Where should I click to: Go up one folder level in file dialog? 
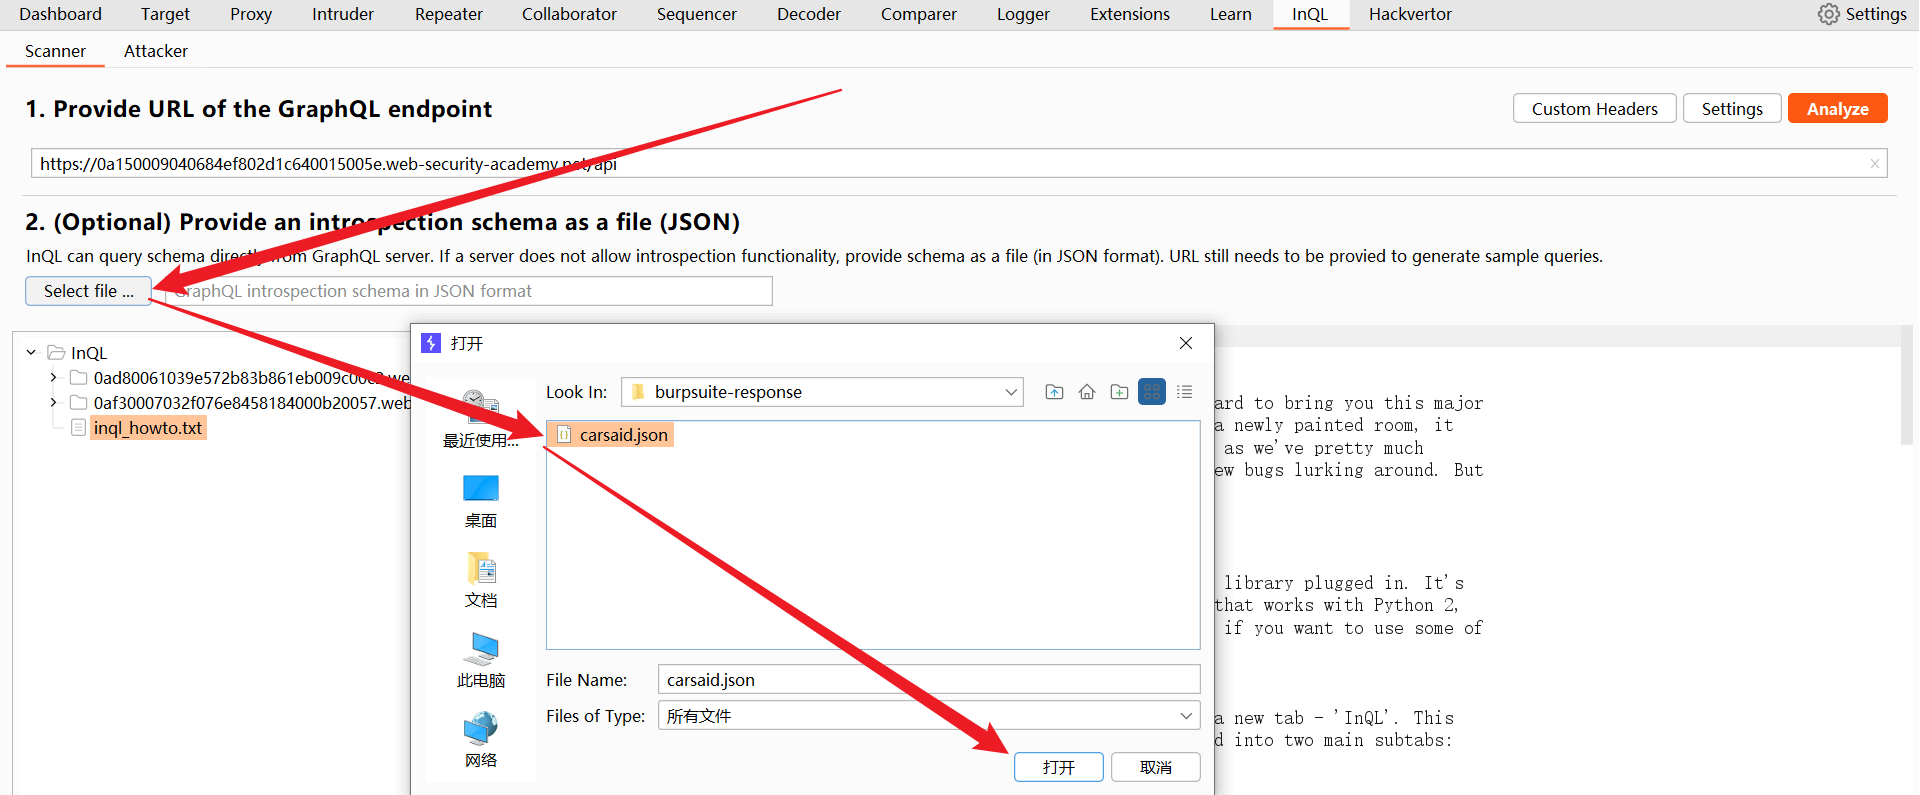click(1054, 392)
